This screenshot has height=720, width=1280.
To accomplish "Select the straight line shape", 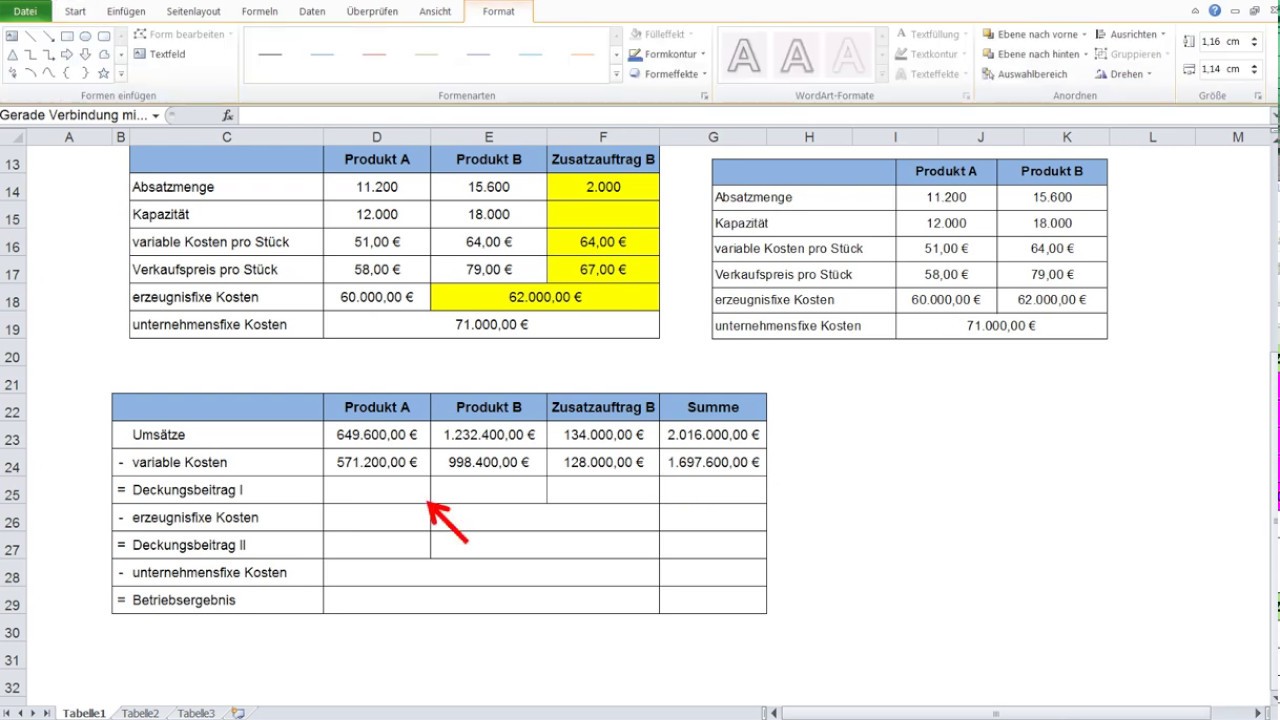I will pyautogui.click(x=30, y=36).
